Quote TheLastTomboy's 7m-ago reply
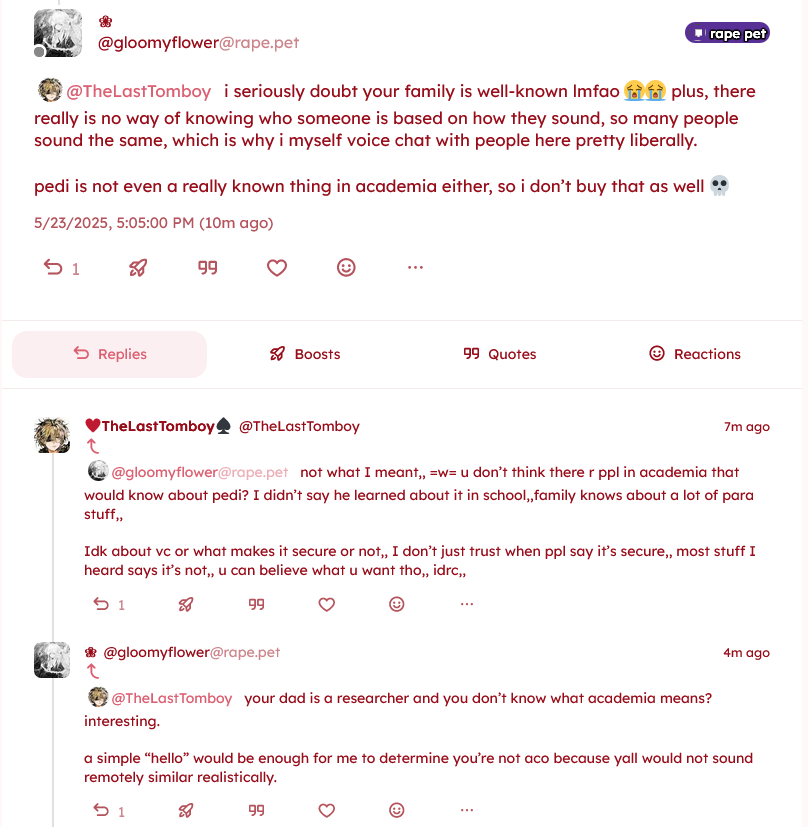 pos(256,604)
